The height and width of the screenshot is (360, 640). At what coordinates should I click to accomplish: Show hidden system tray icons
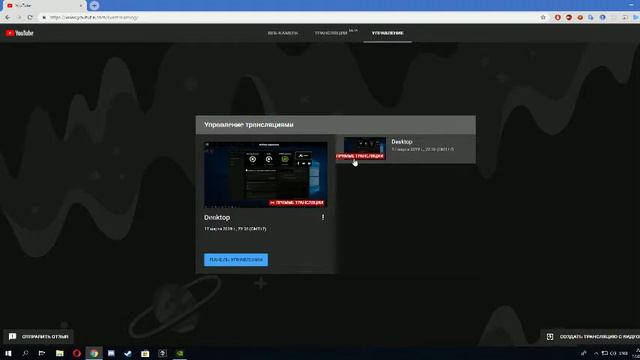596,353
